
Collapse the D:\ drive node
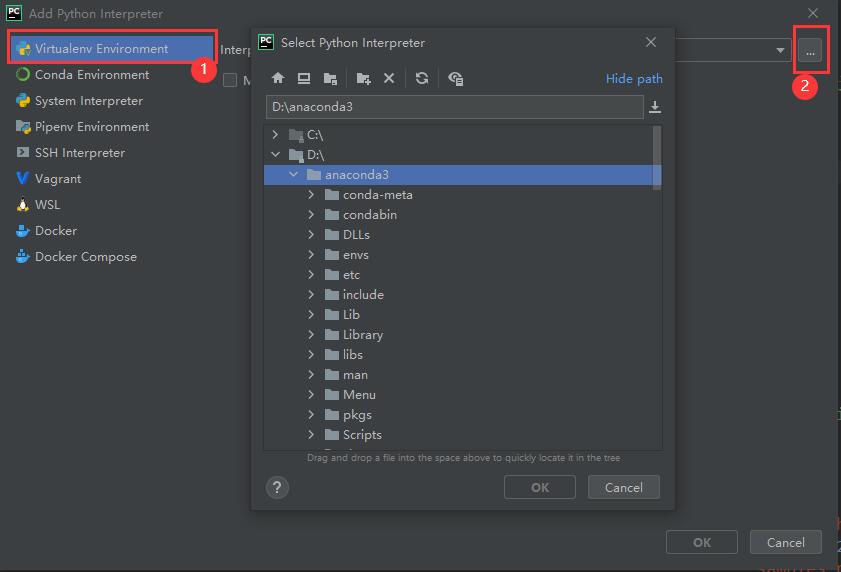click(275, 154)
